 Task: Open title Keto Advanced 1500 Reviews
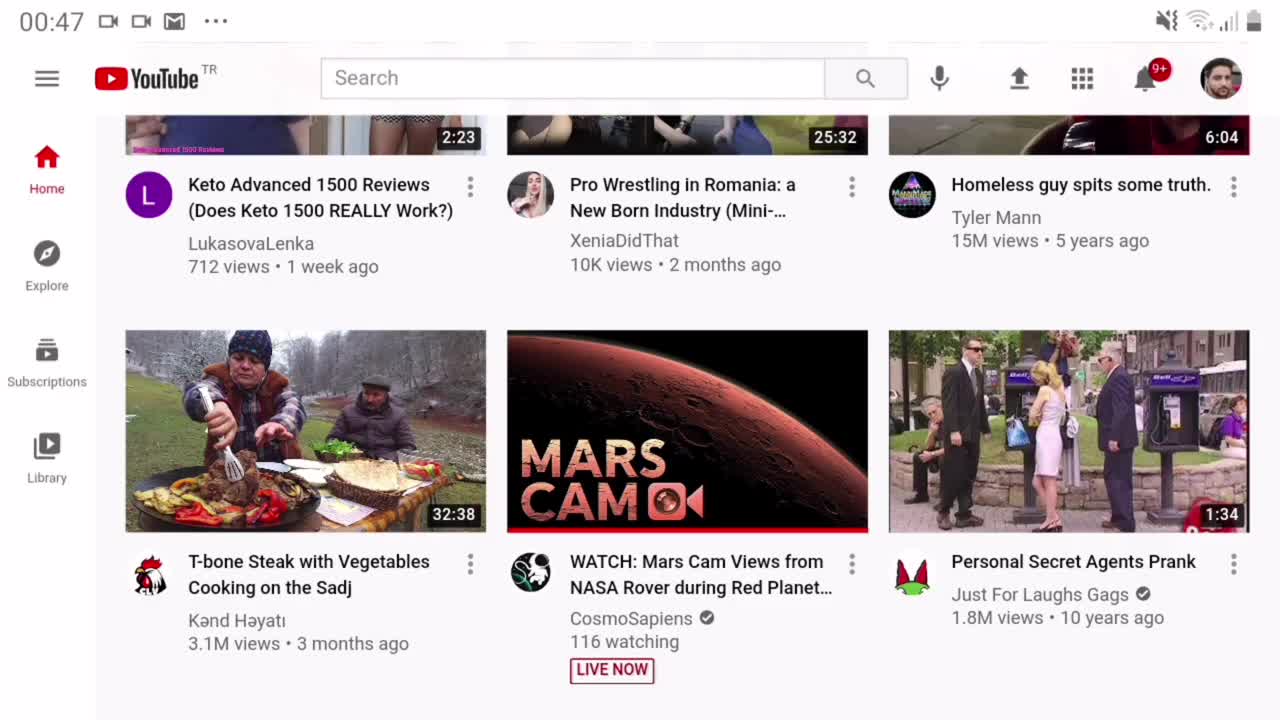[320, 198]
